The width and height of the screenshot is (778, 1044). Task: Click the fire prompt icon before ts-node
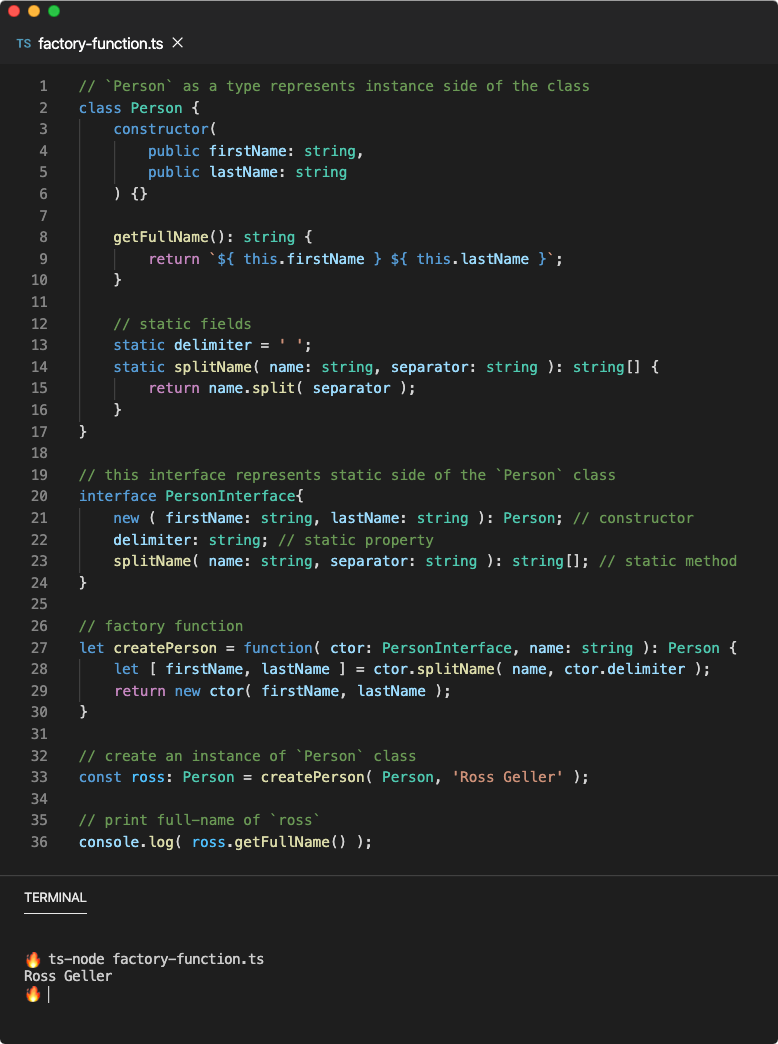coord(33,959)
